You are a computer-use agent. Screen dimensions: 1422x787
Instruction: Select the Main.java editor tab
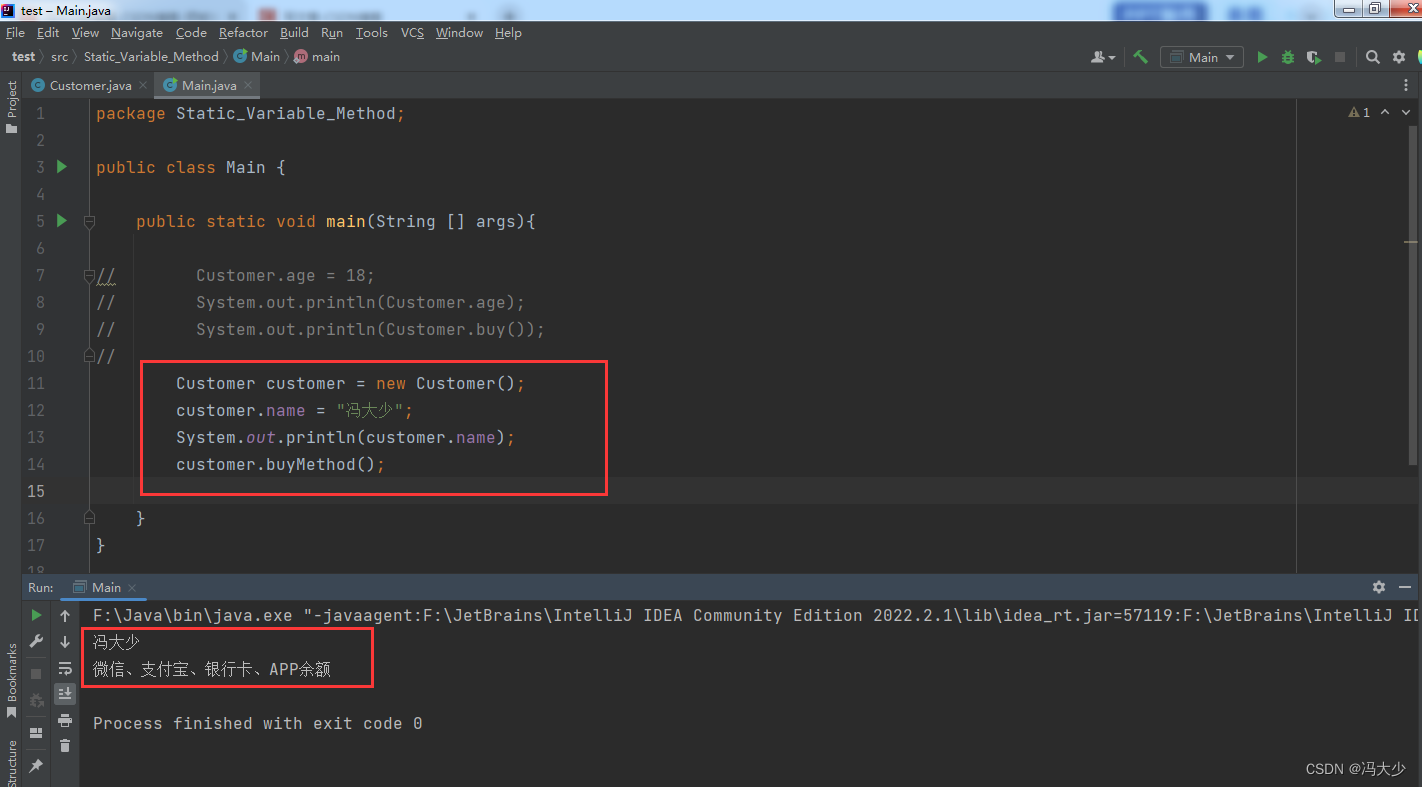pos(208,86)
